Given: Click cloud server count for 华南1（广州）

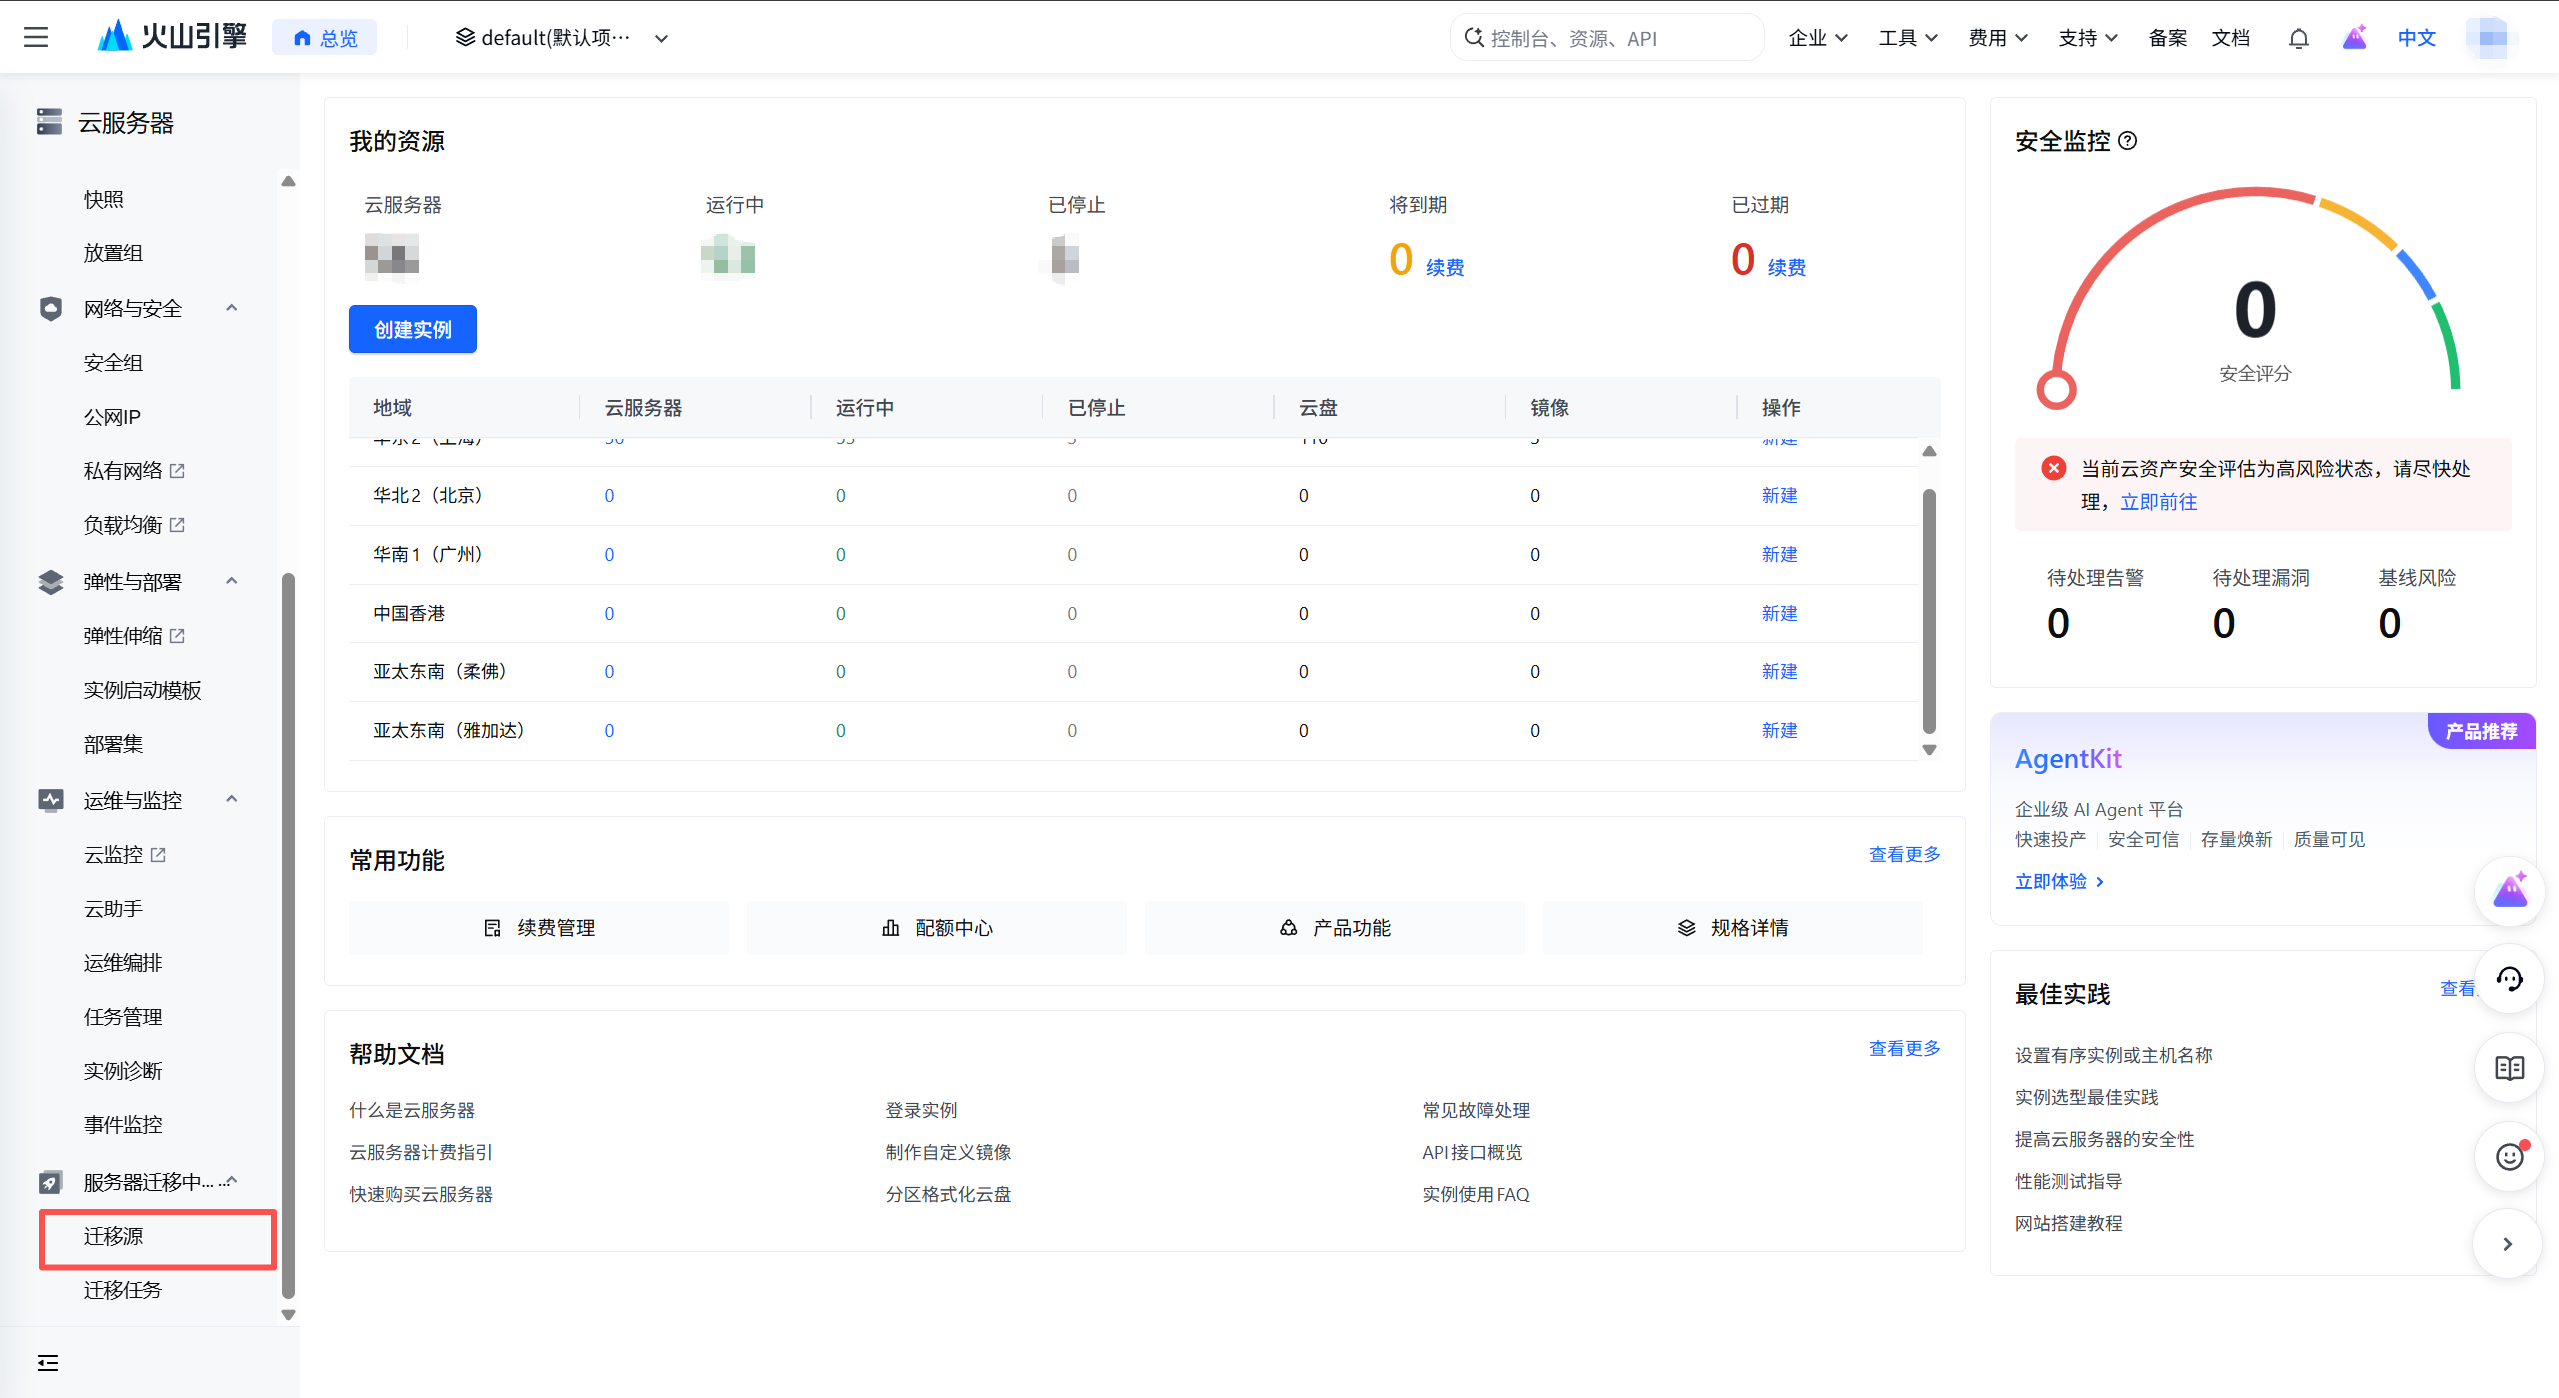Looking at the screenshot, I should click(x=609, y=554).
